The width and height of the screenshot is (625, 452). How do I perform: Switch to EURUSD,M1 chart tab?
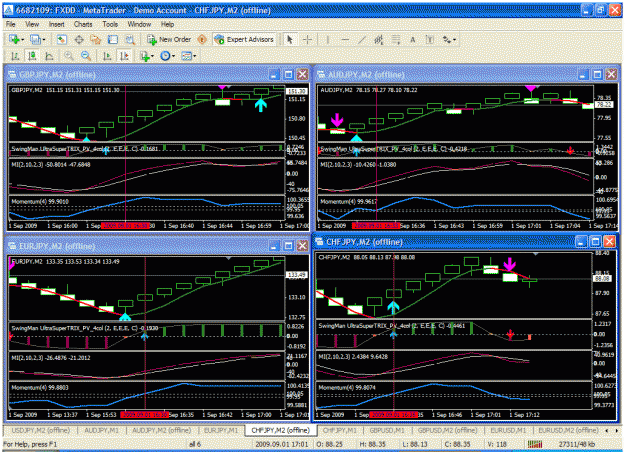pyautogui.click(x=508, y=430)
